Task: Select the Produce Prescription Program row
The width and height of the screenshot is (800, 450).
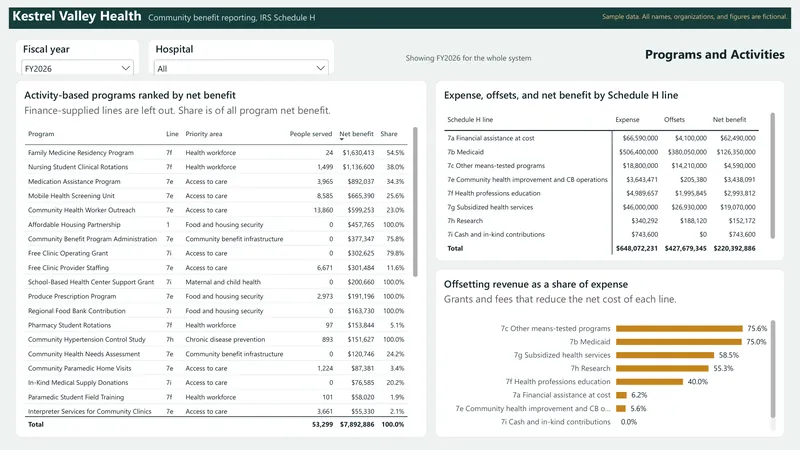Action: (217, 296)
